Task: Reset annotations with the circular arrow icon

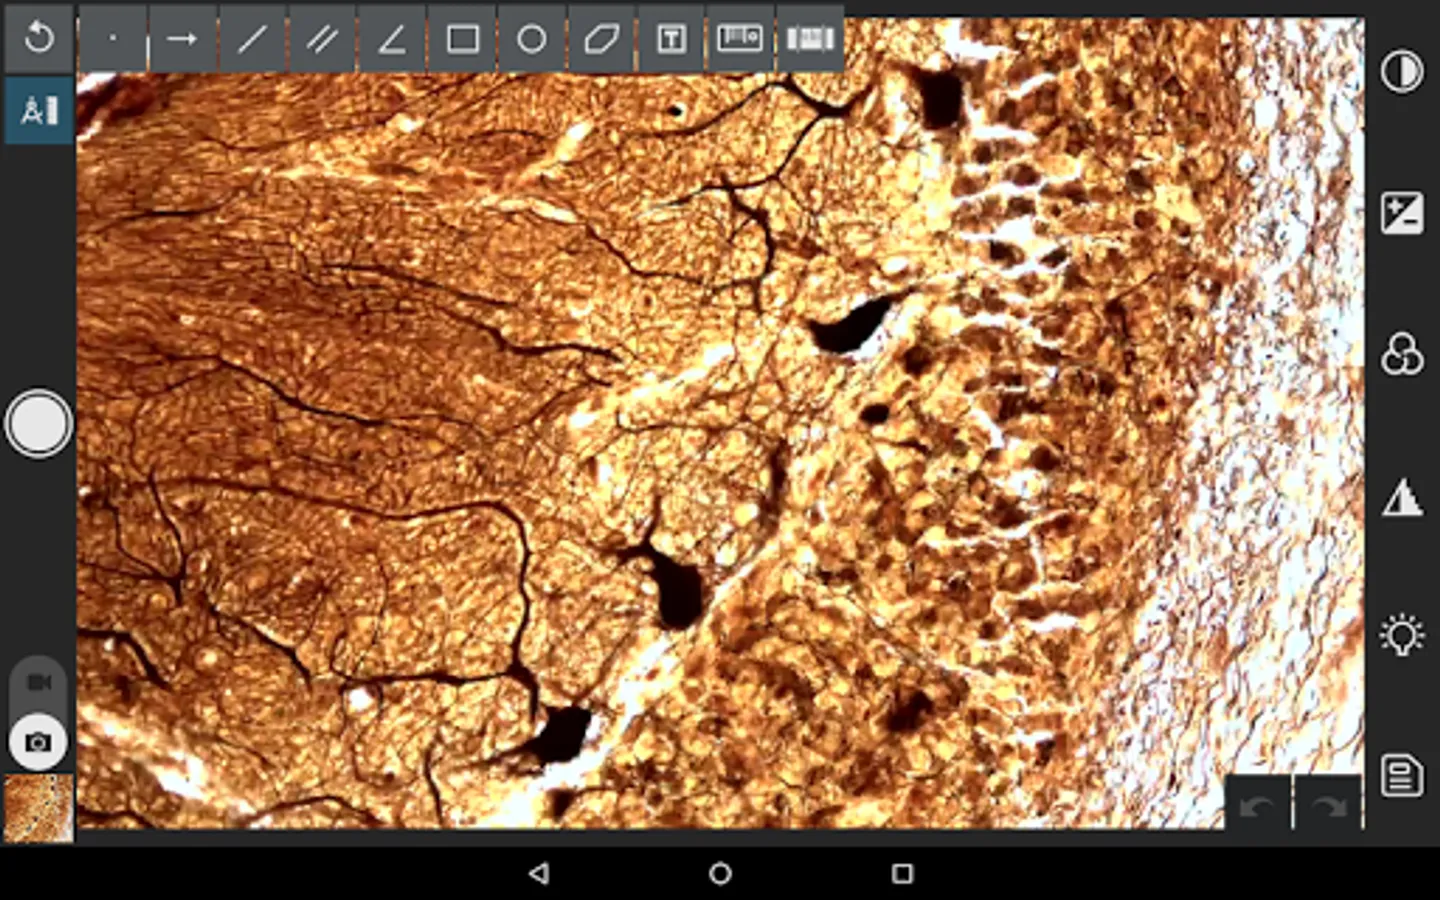Action: coord(39,38)
